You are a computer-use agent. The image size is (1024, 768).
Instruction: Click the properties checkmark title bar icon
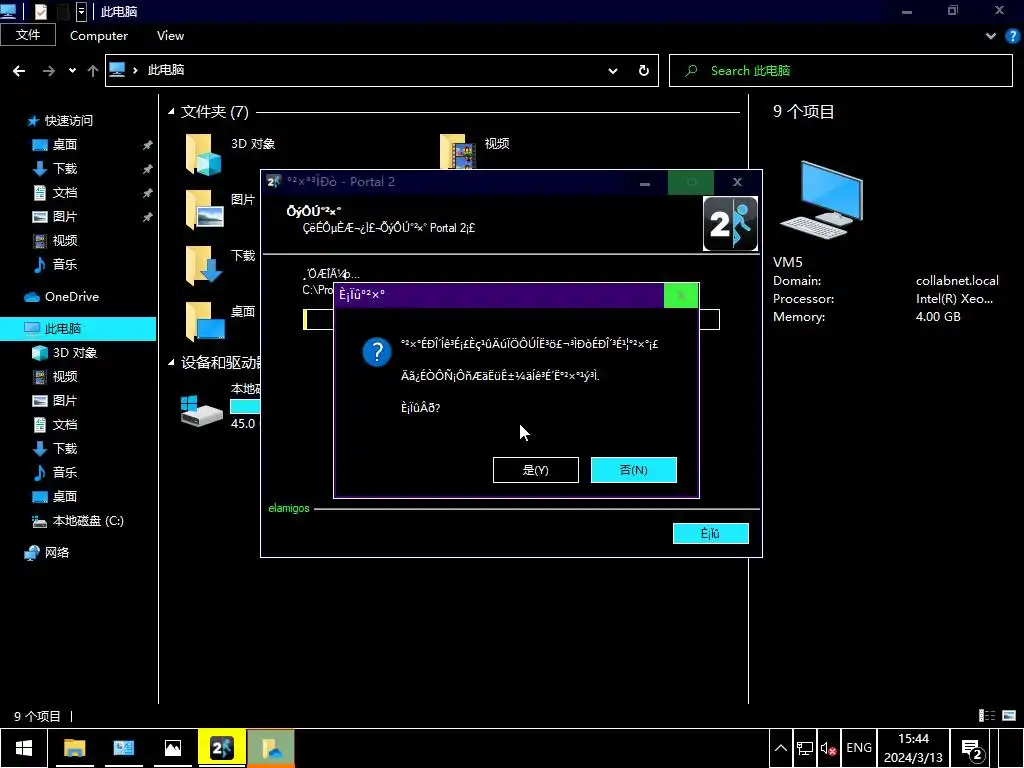point(40,11)
